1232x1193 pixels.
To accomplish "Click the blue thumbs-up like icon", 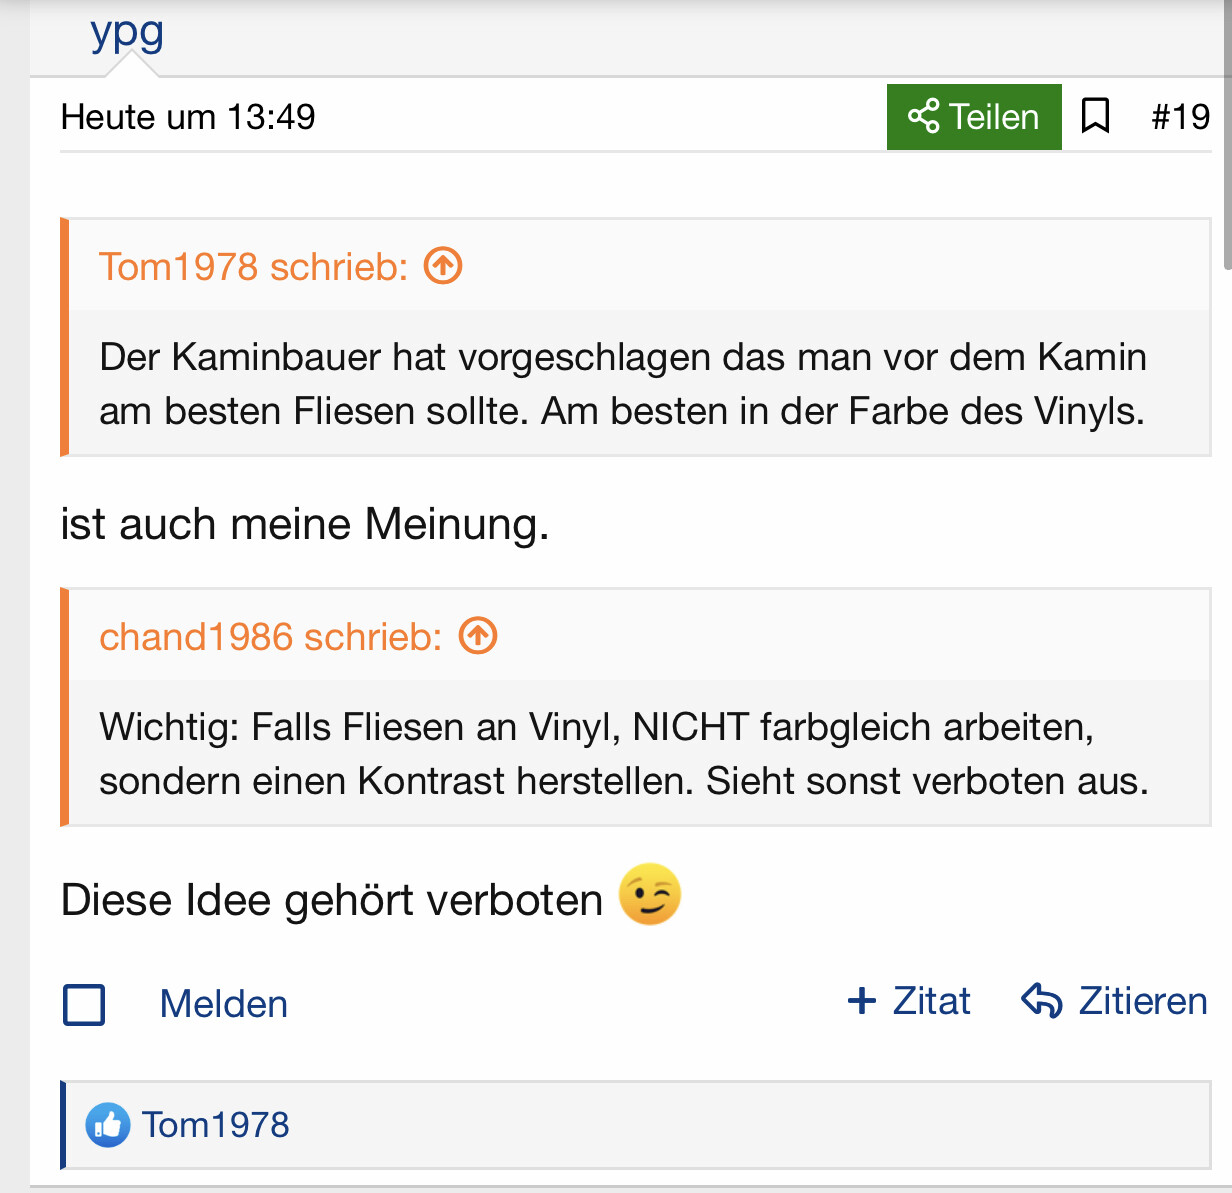I will tap(107, 1125).
